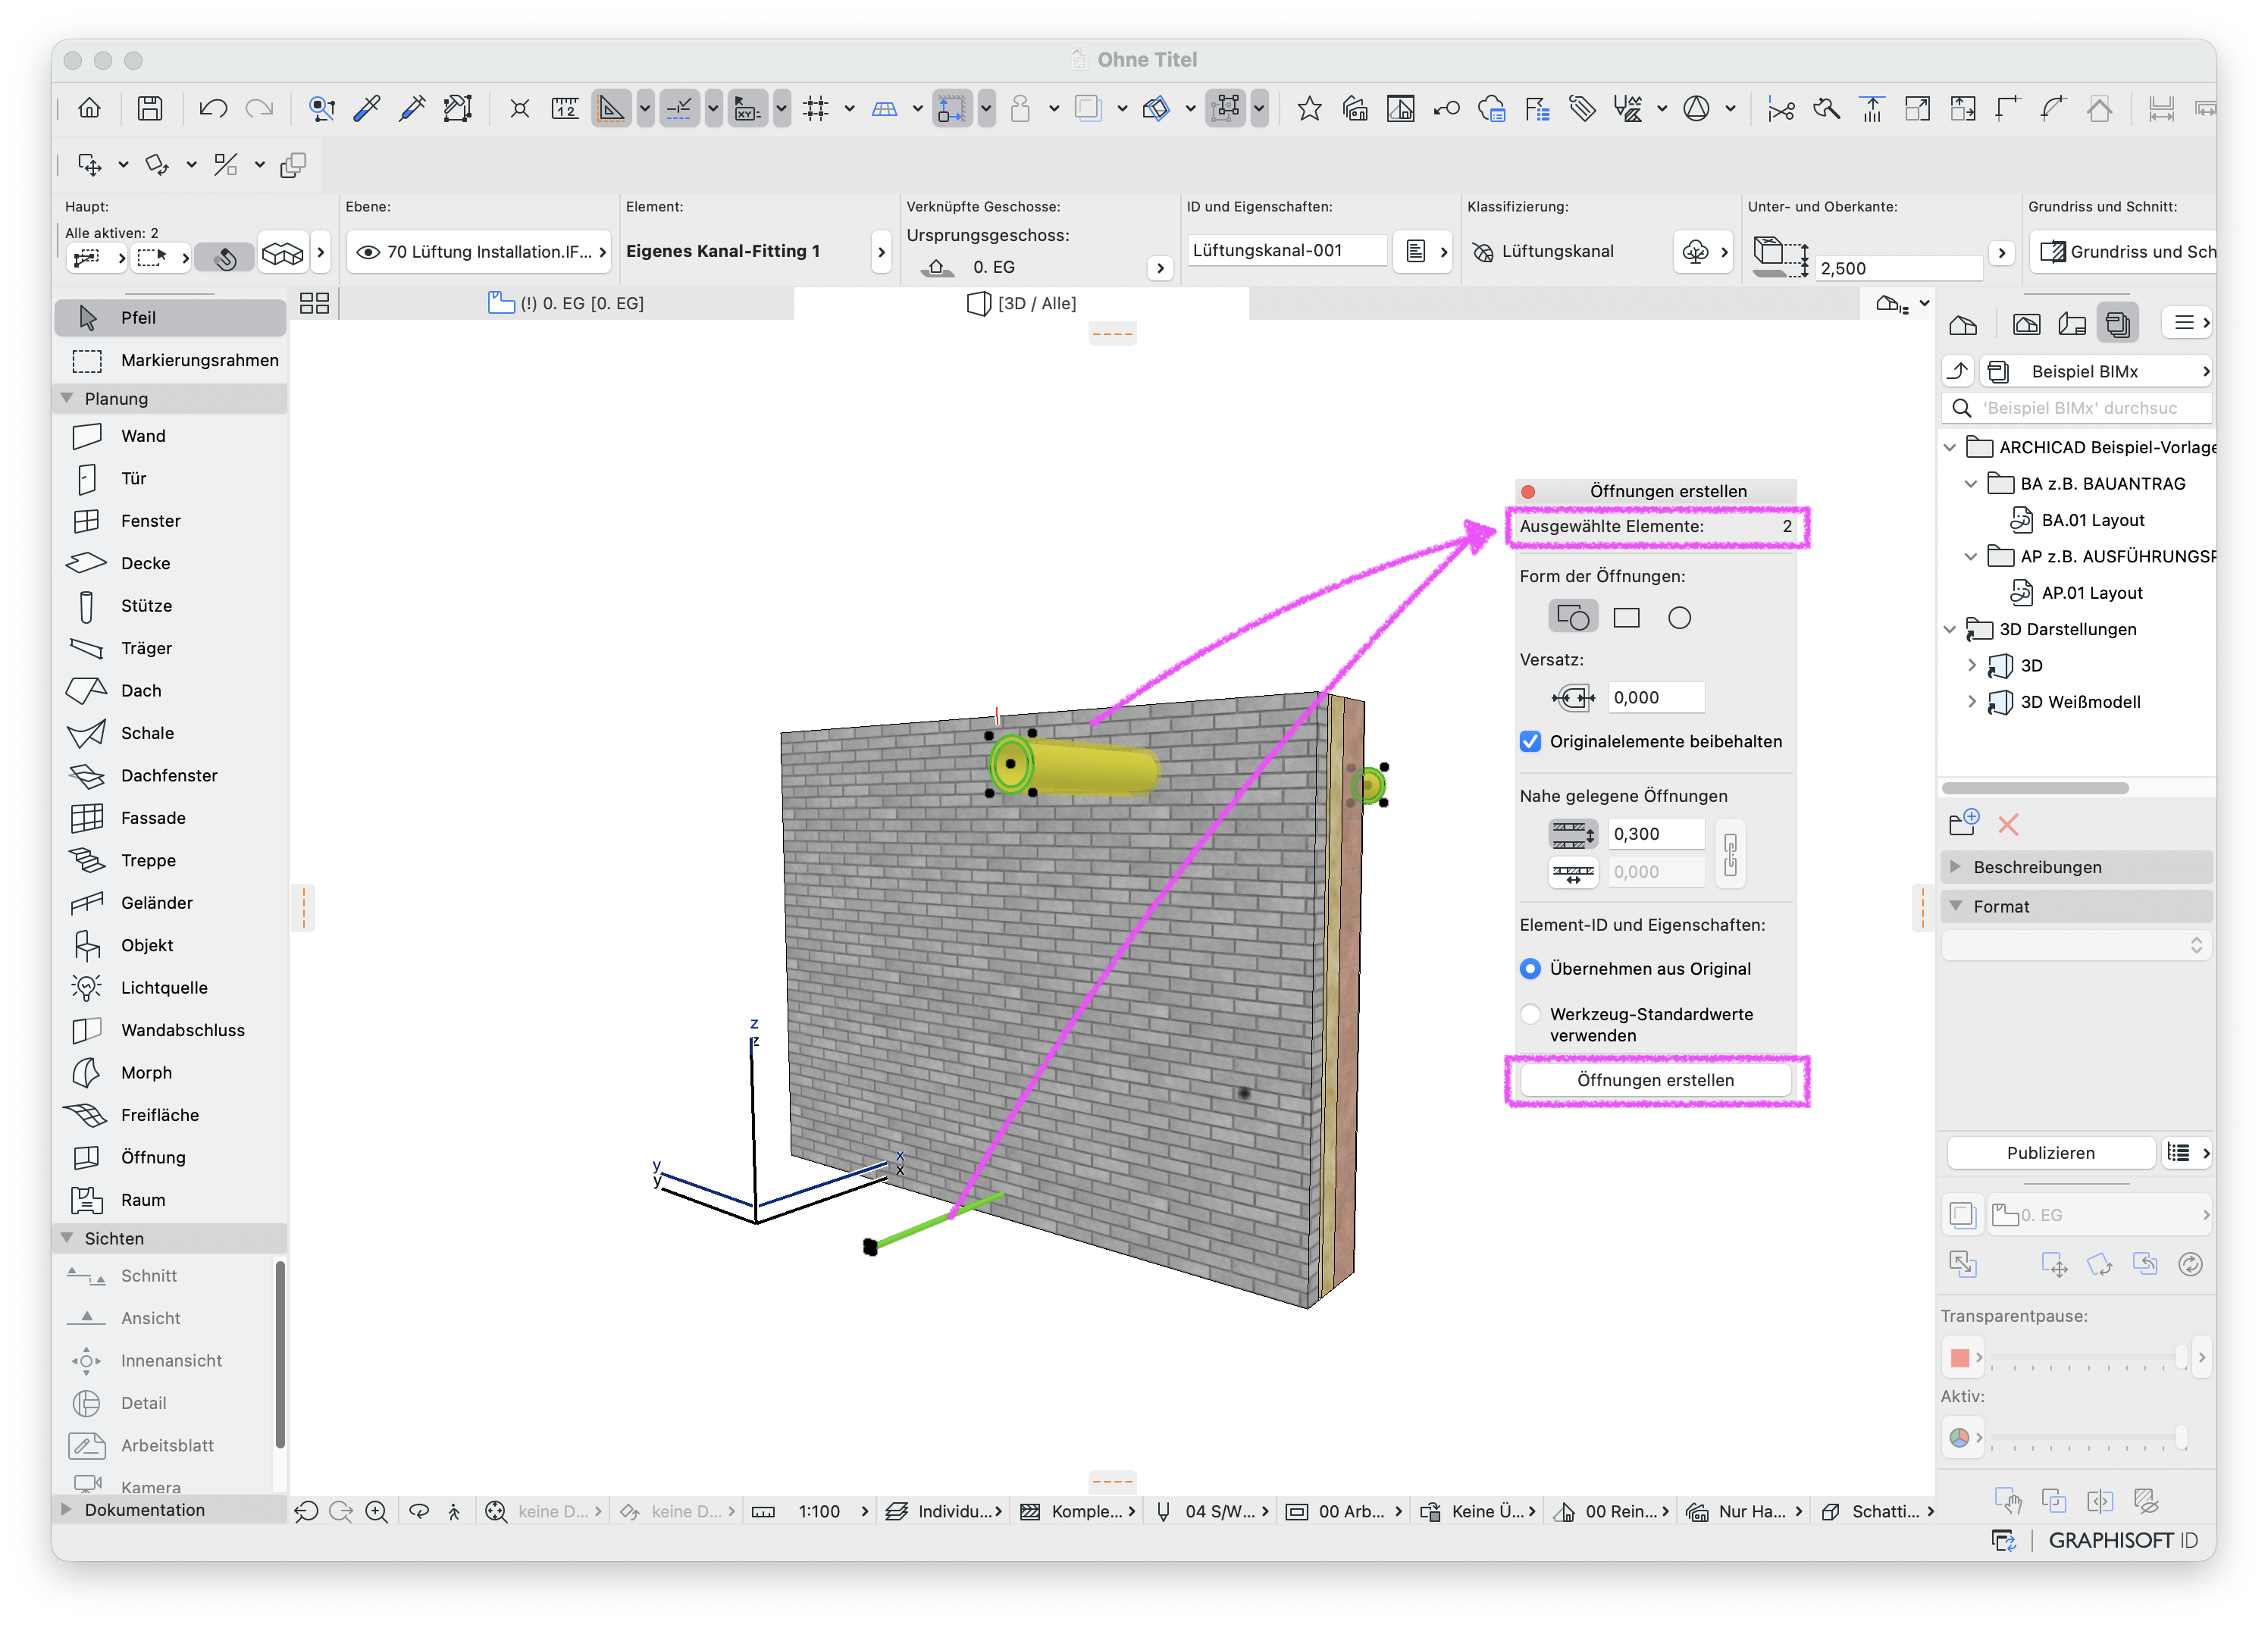The image size is (2268, 1625).
Task: Select the Dachfenster tool
Action: tap(170, 776)
